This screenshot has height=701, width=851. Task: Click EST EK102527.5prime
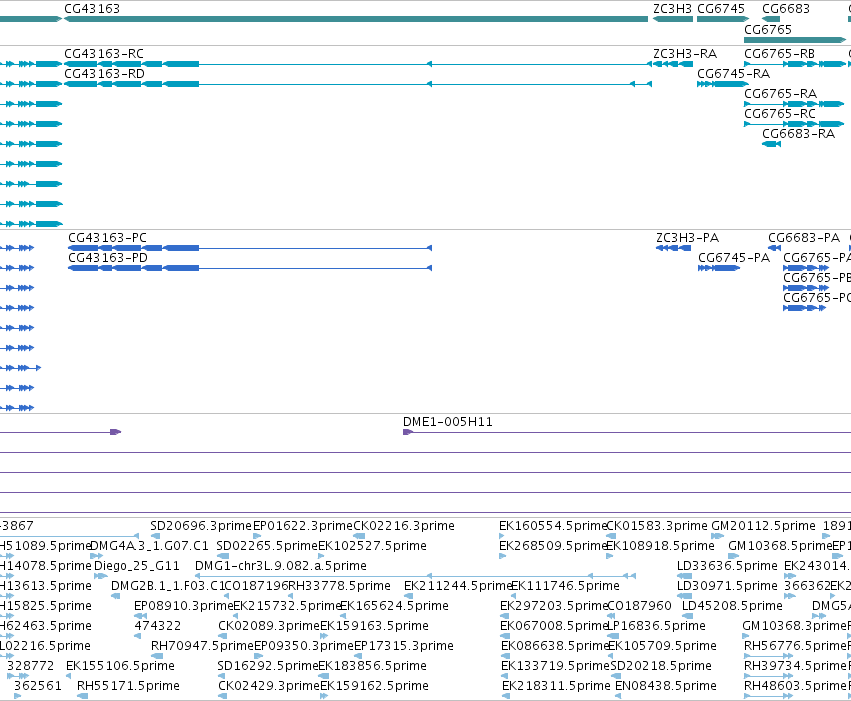[372, 546]
